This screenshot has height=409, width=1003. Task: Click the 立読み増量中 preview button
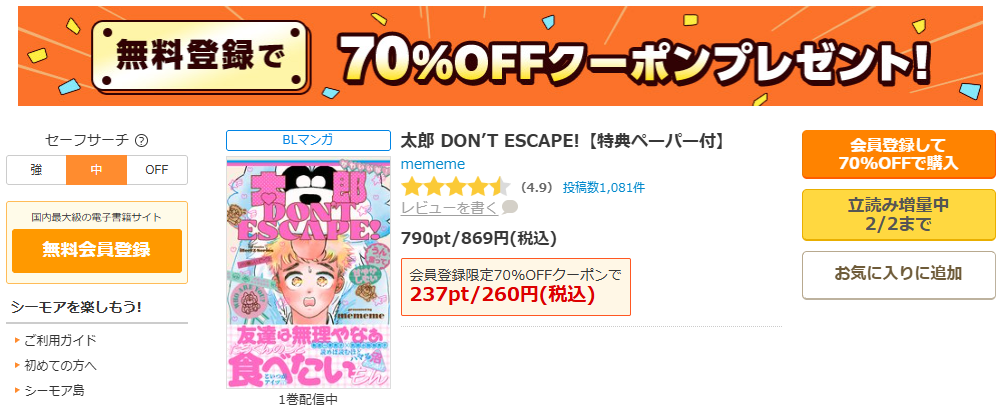(x=898, y=215)
